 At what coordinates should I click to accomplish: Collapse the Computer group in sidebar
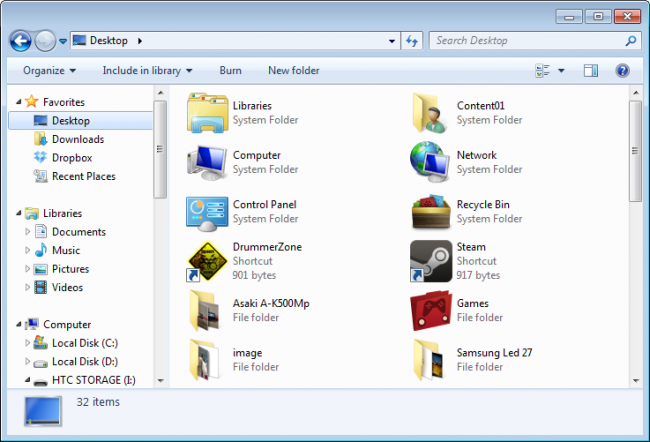pyautogui.click(x=19, y=324)
